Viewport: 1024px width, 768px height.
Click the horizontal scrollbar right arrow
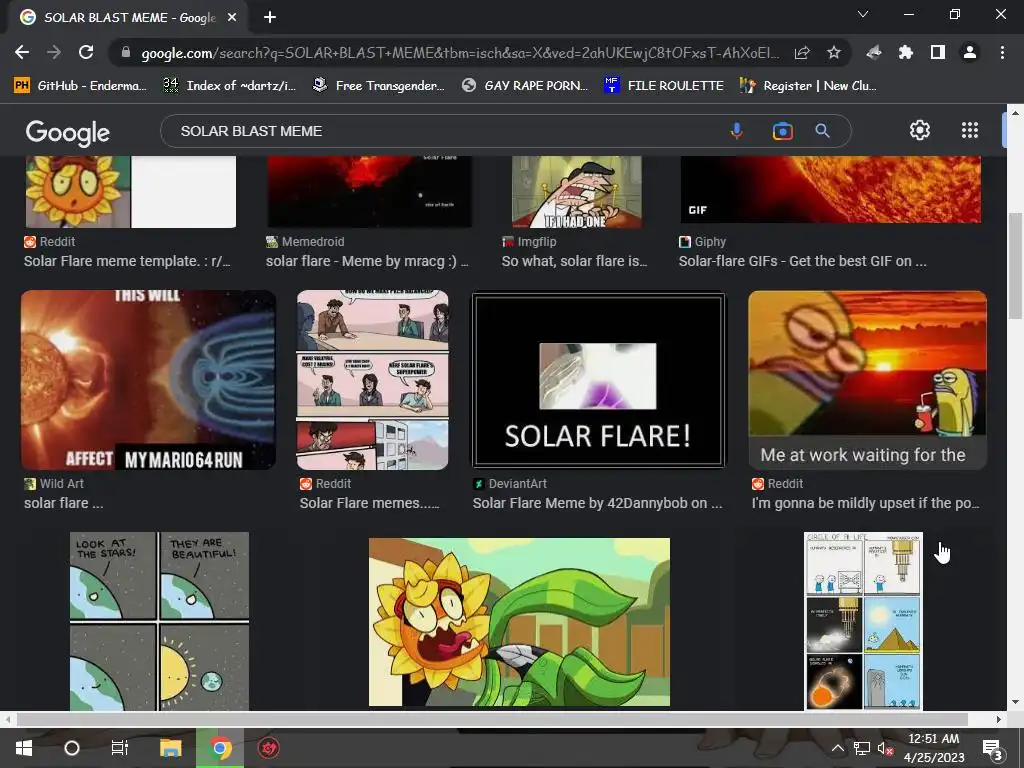[x=999, y=720]
